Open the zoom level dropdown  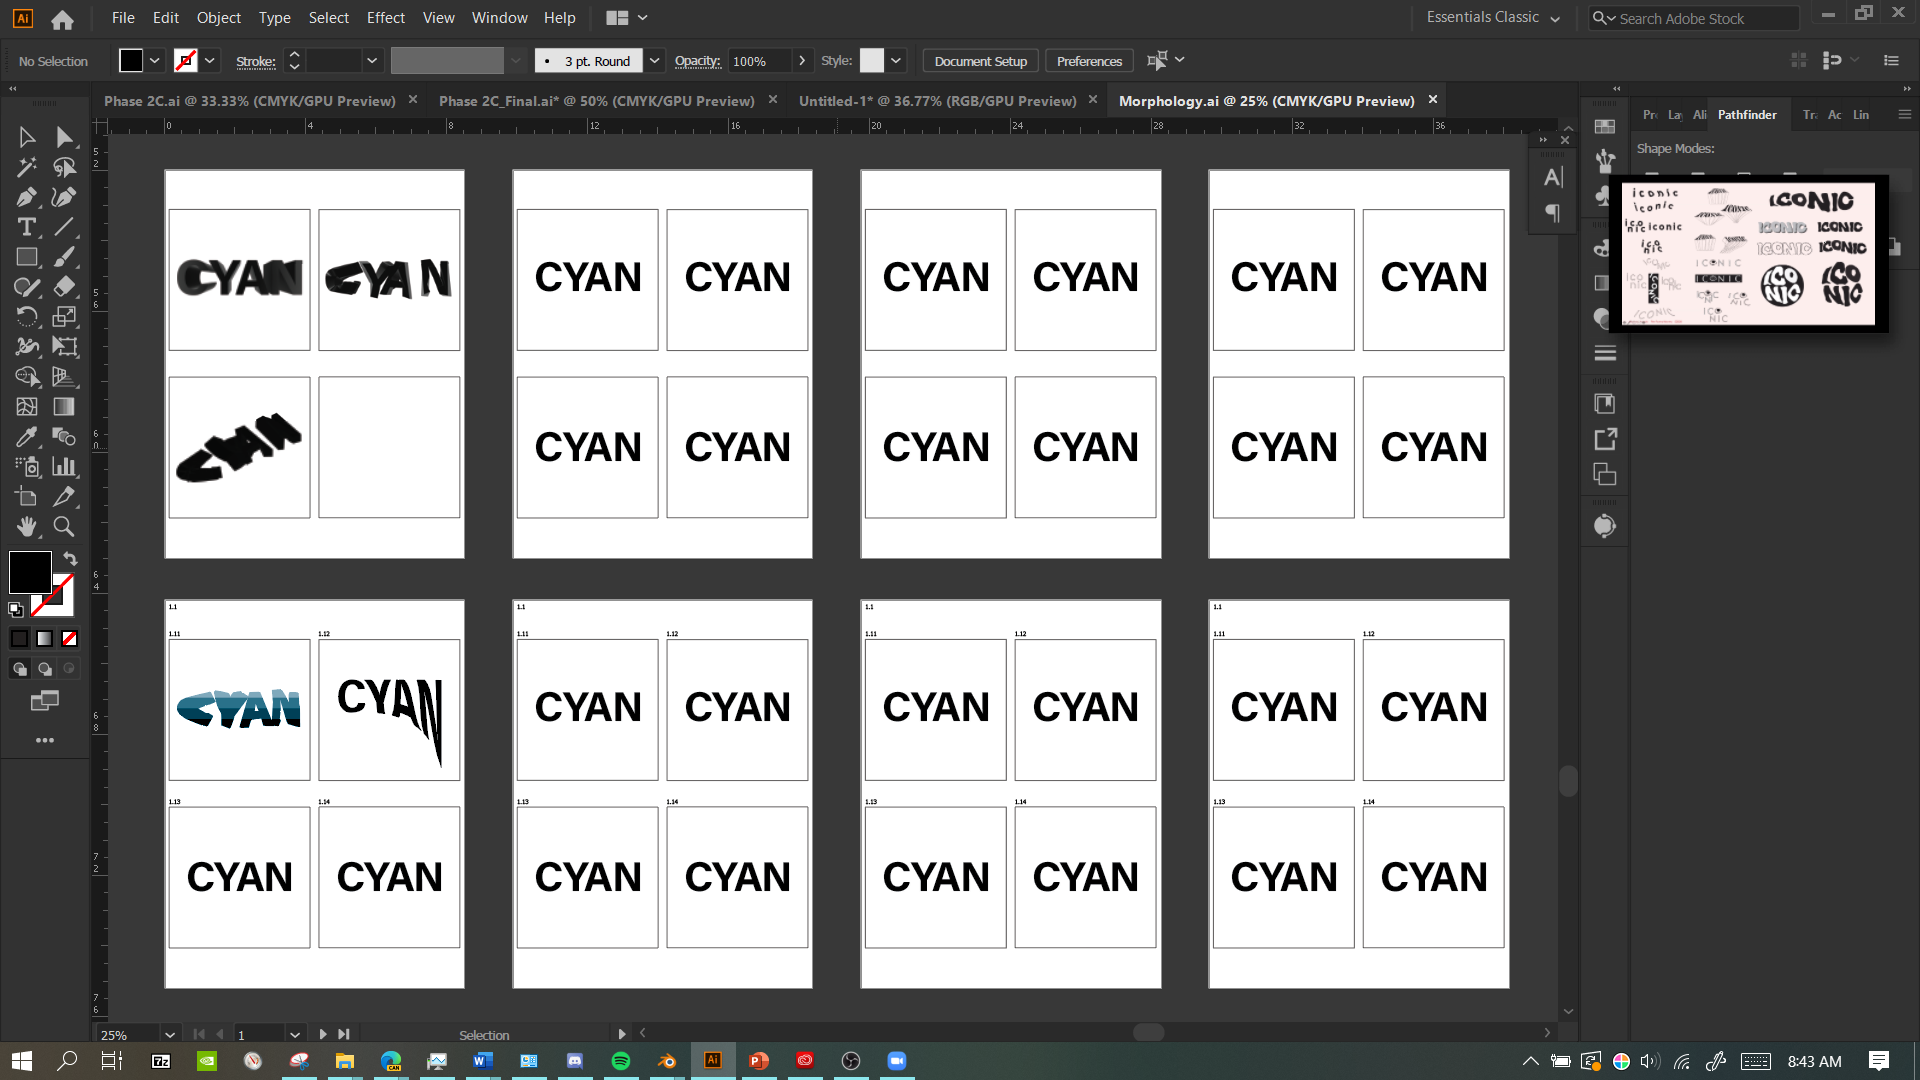point(170,1035)
